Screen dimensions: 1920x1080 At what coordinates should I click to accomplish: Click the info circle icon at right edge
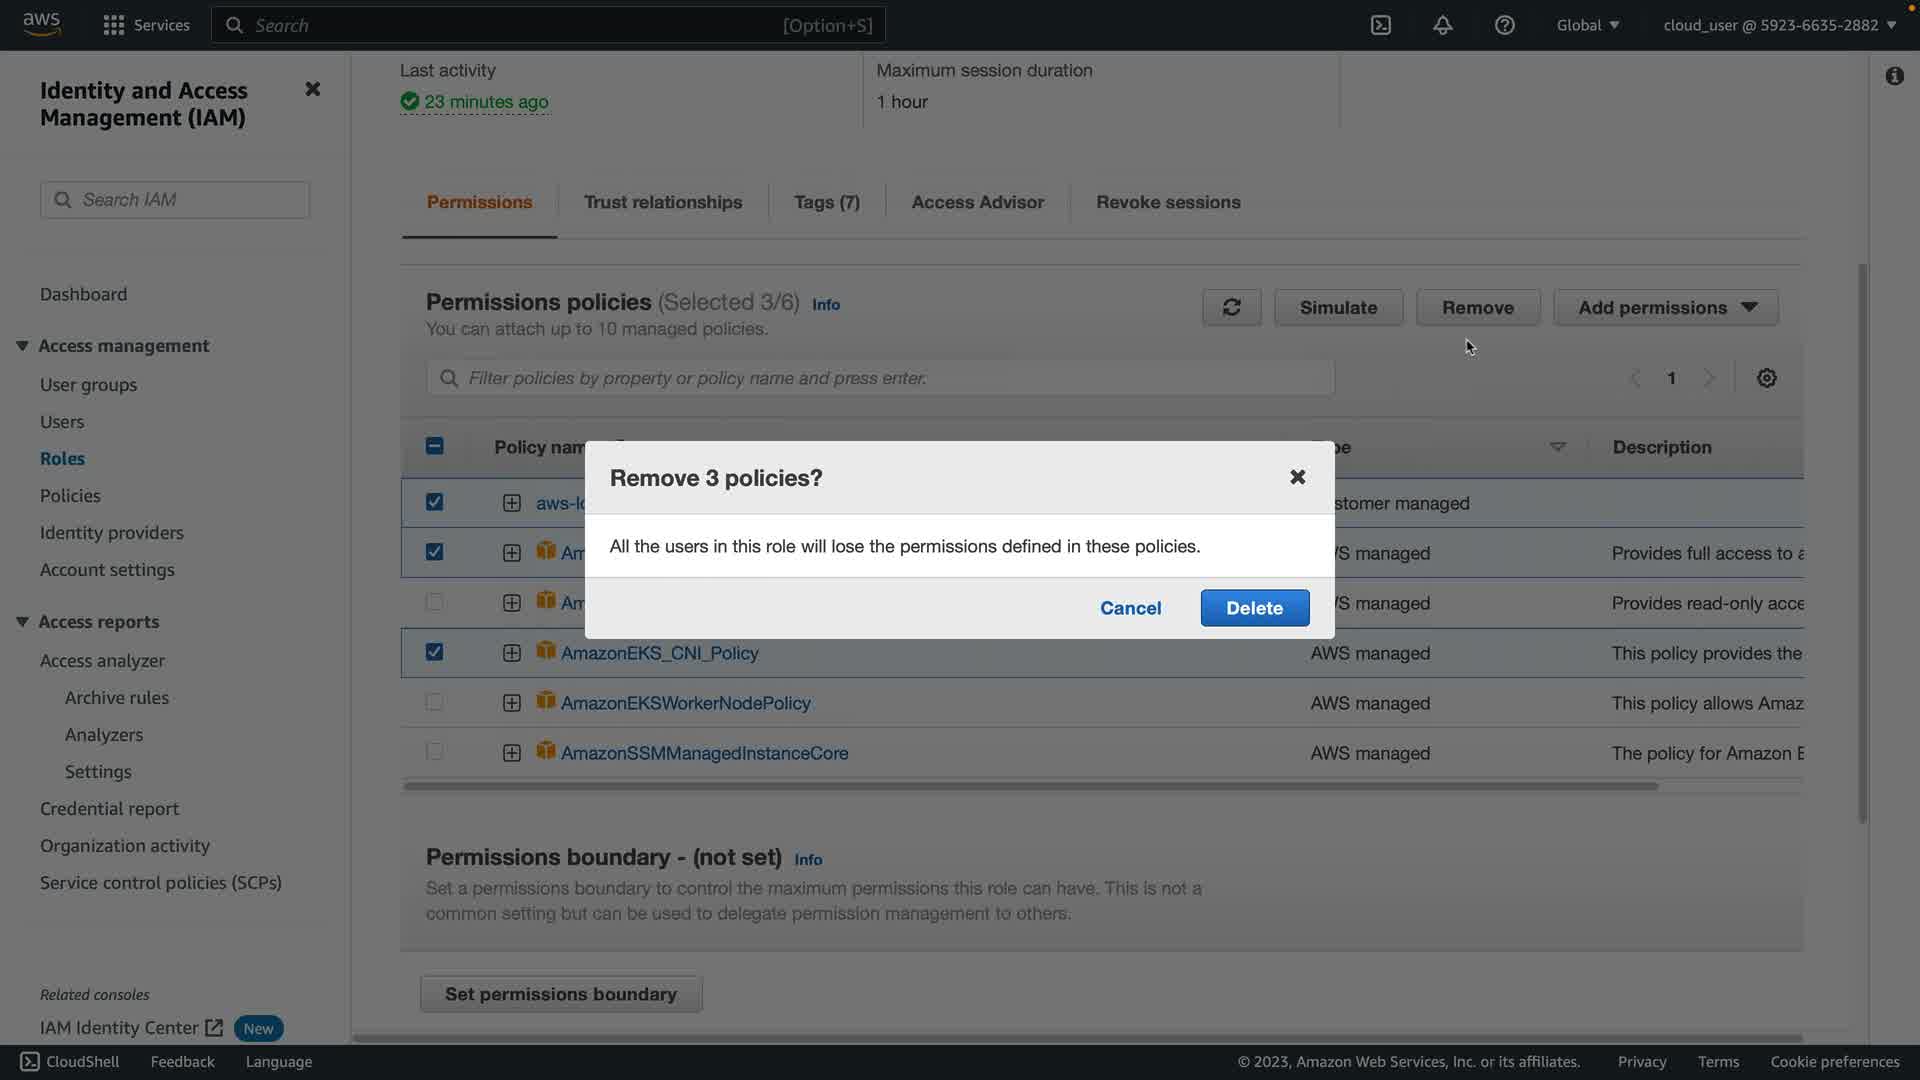[1894, 76]
